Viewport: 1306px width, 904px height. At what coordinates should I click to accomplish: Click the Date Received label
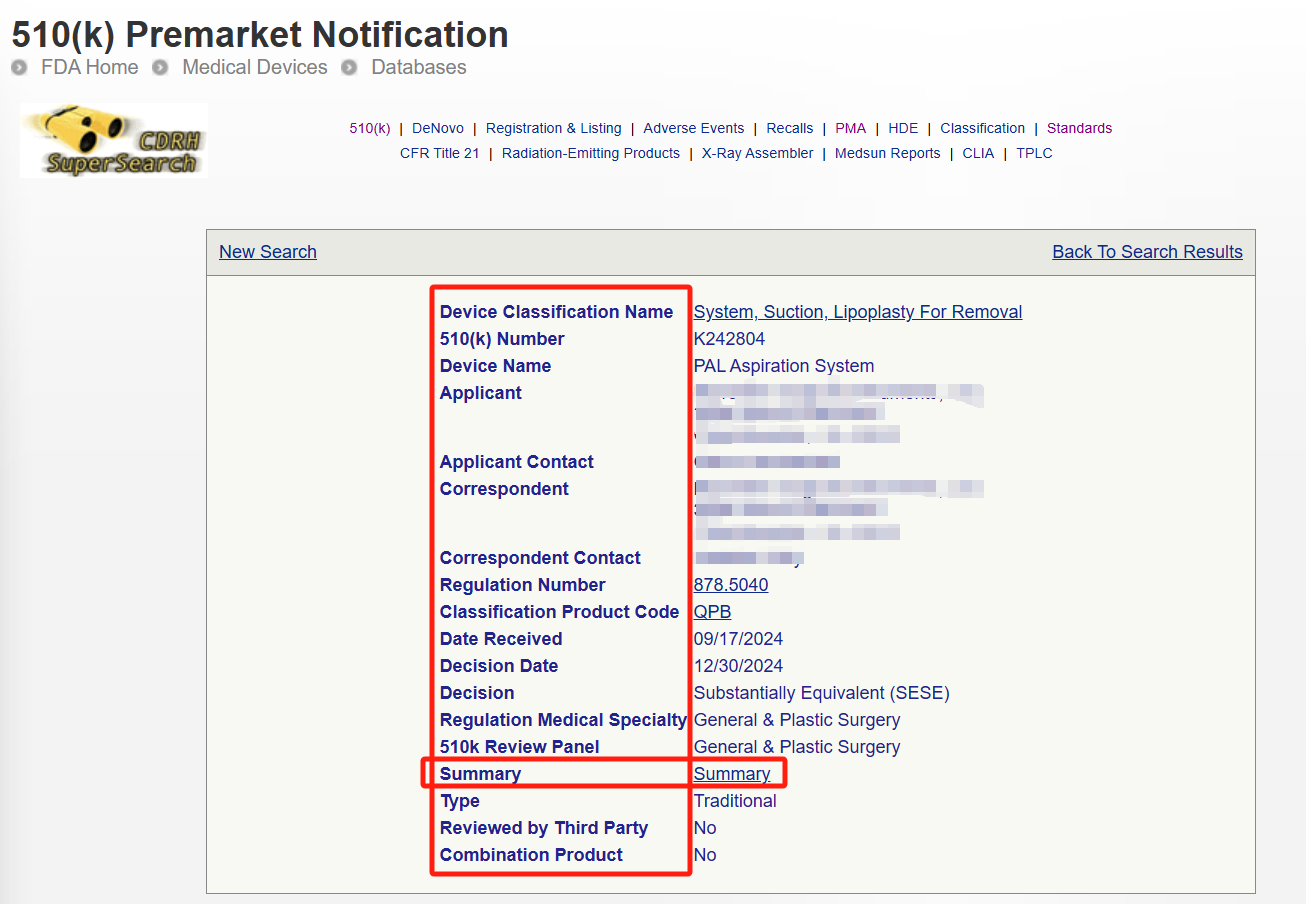(x=501, y=639)
